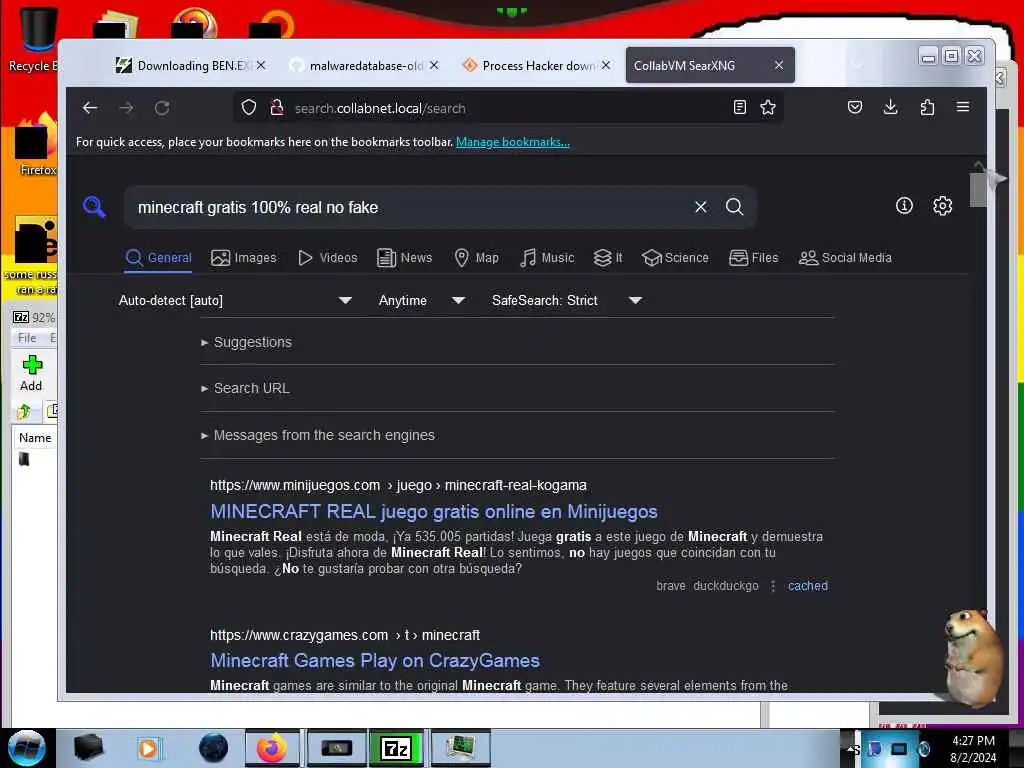Select the Map search category
1024x768 pixels.
click(x=477, y=258)
